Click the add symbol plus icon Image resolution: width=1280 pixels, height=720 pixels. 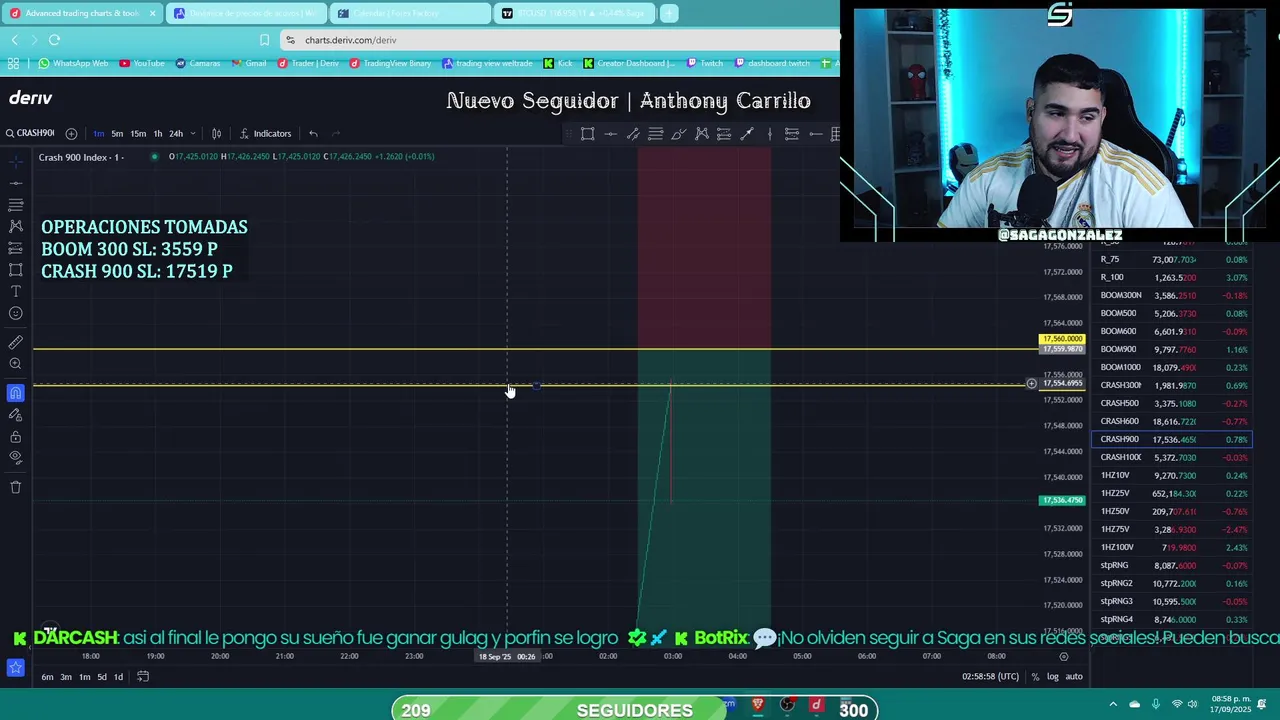click(71, 133)
